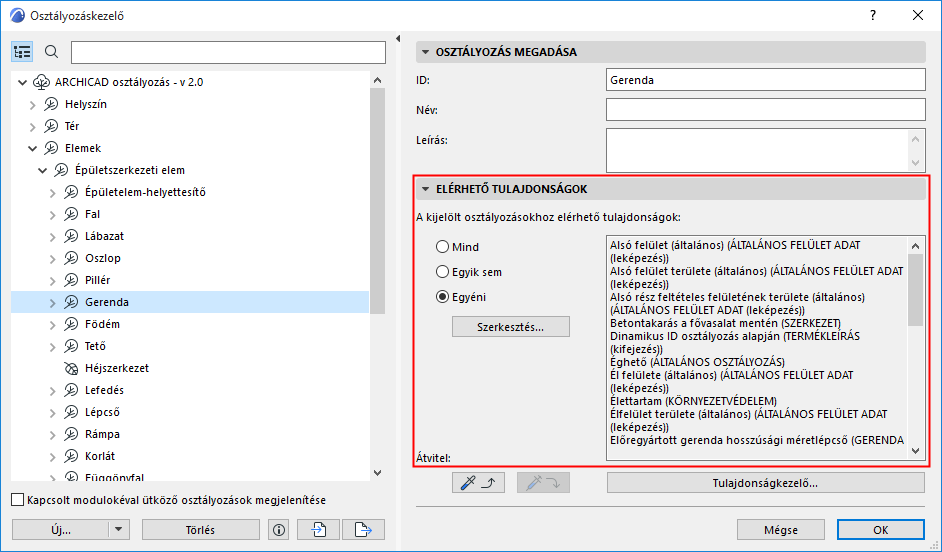Collapse the ARCHICAD osztályozás root node

click(x=23, y=82)
